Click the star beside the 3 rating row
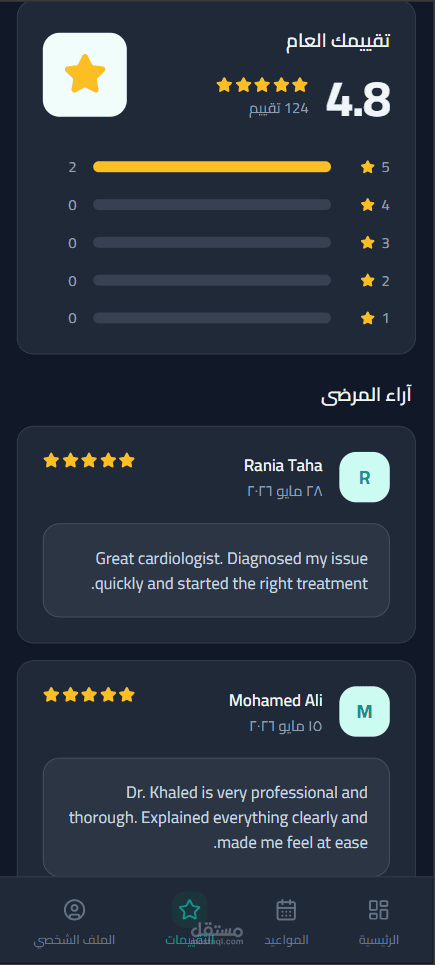This screenshot has height=965, width=435. pyautogui.click(x=368, y=242)
